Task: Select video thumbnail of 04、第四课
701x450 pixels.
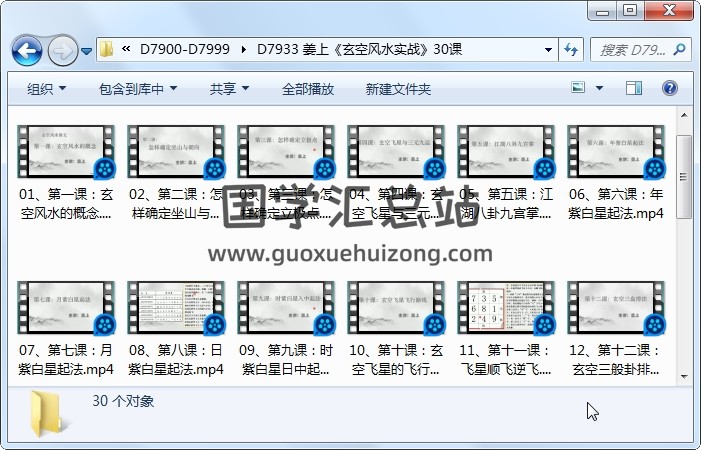Action: pyautogui.click(x=396, y=152)
